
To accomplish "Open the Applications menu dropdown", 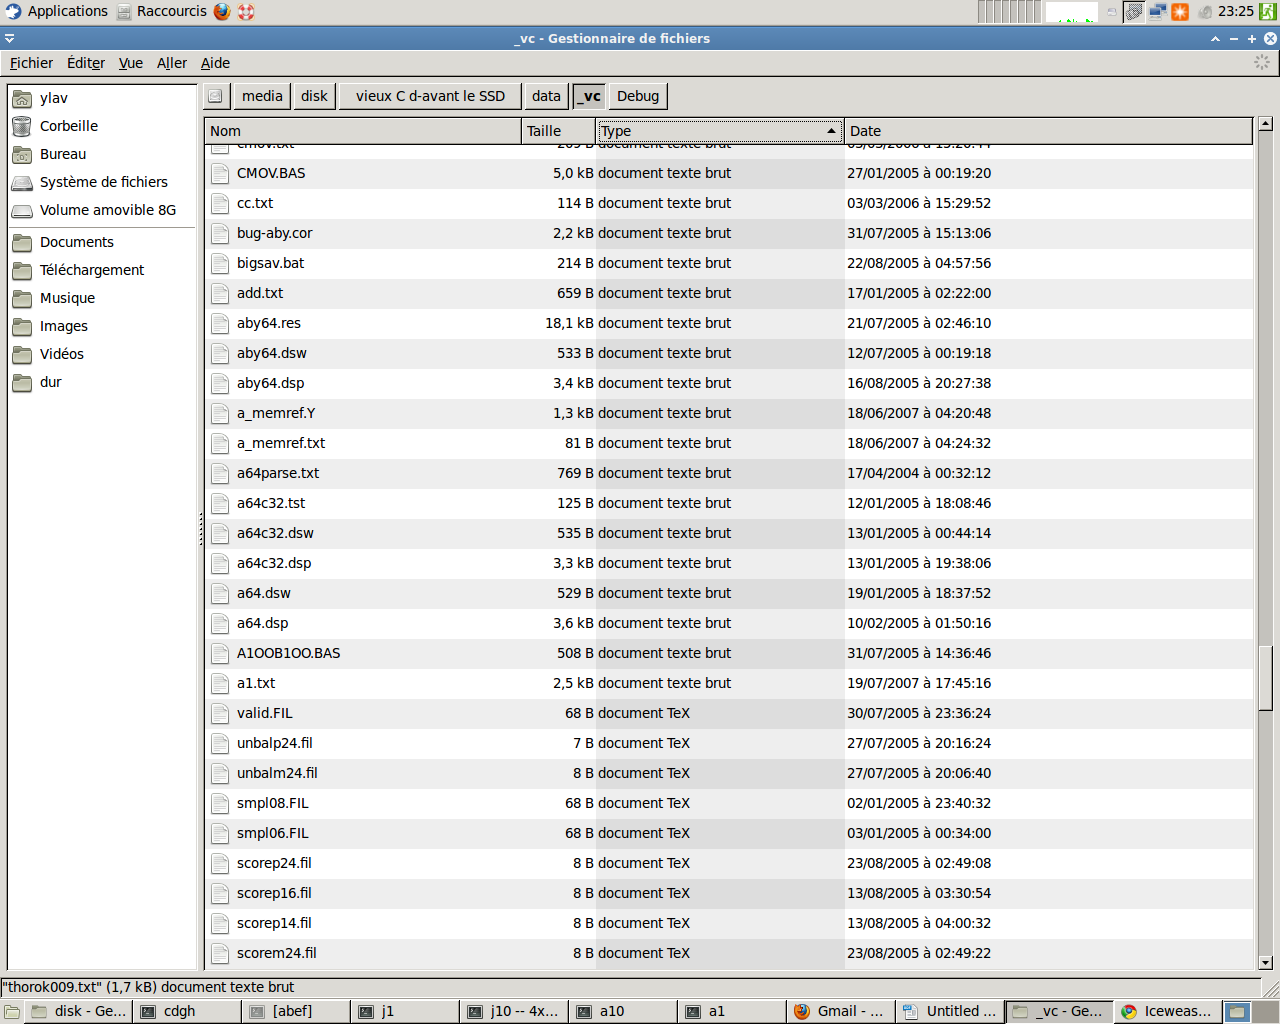I will tap(56, 11).
